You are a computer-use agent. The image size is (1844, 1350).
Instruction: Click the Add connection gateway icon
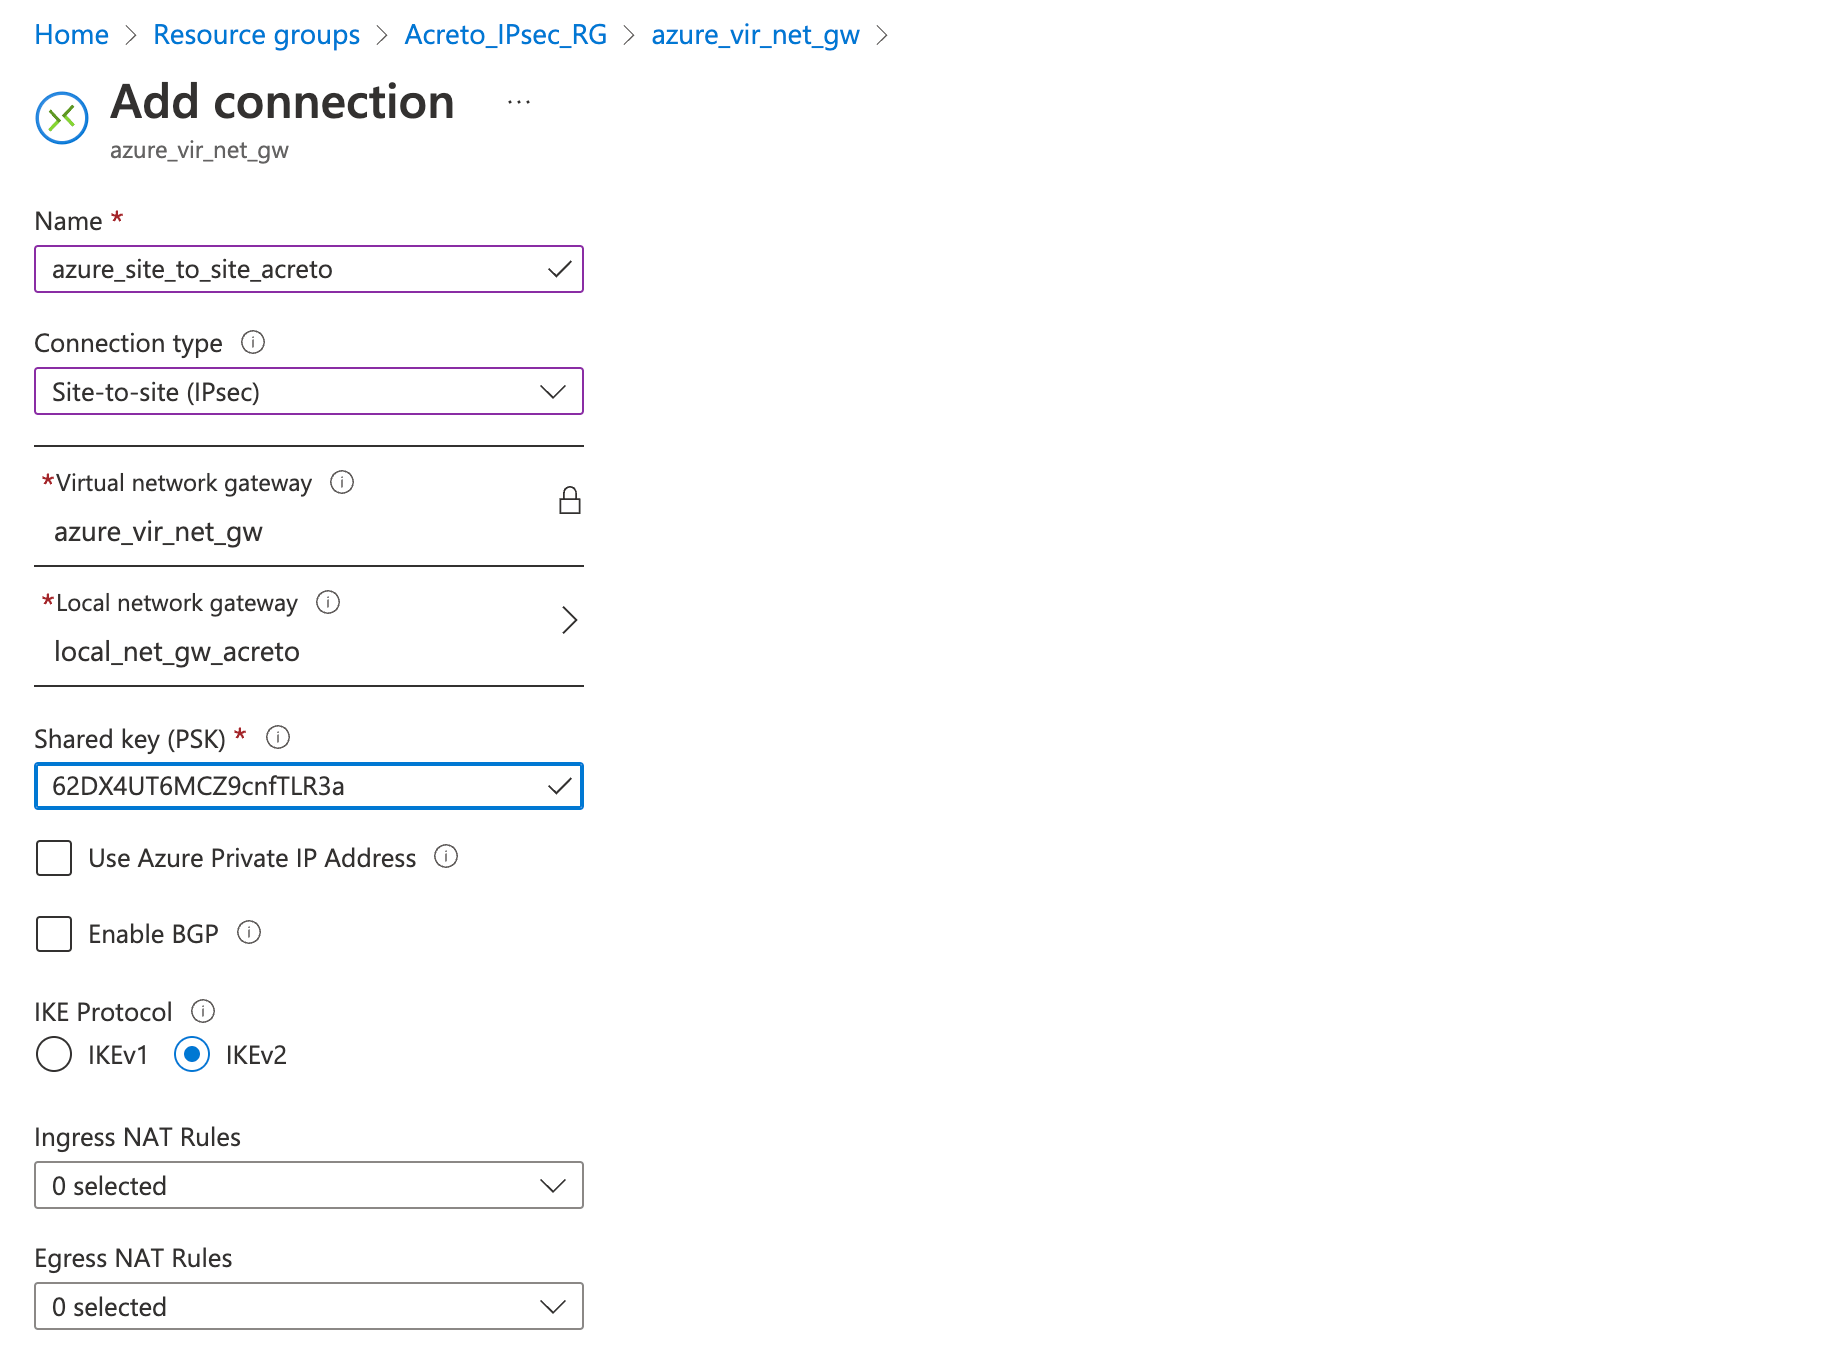click(x=62, y=118)
